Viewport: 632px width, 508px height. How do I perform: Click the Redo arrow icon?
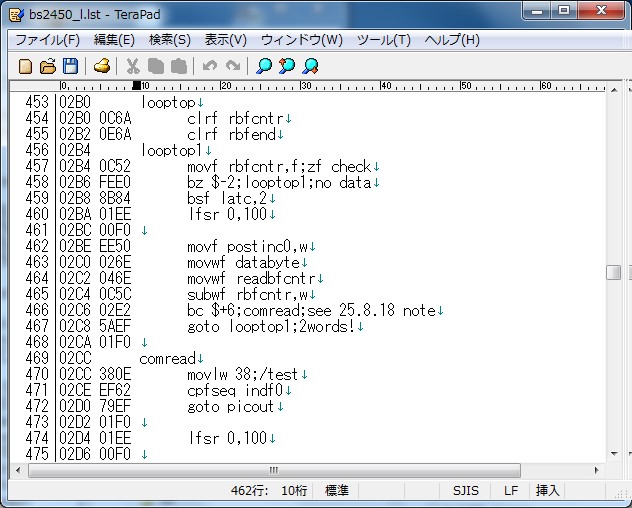233,66
